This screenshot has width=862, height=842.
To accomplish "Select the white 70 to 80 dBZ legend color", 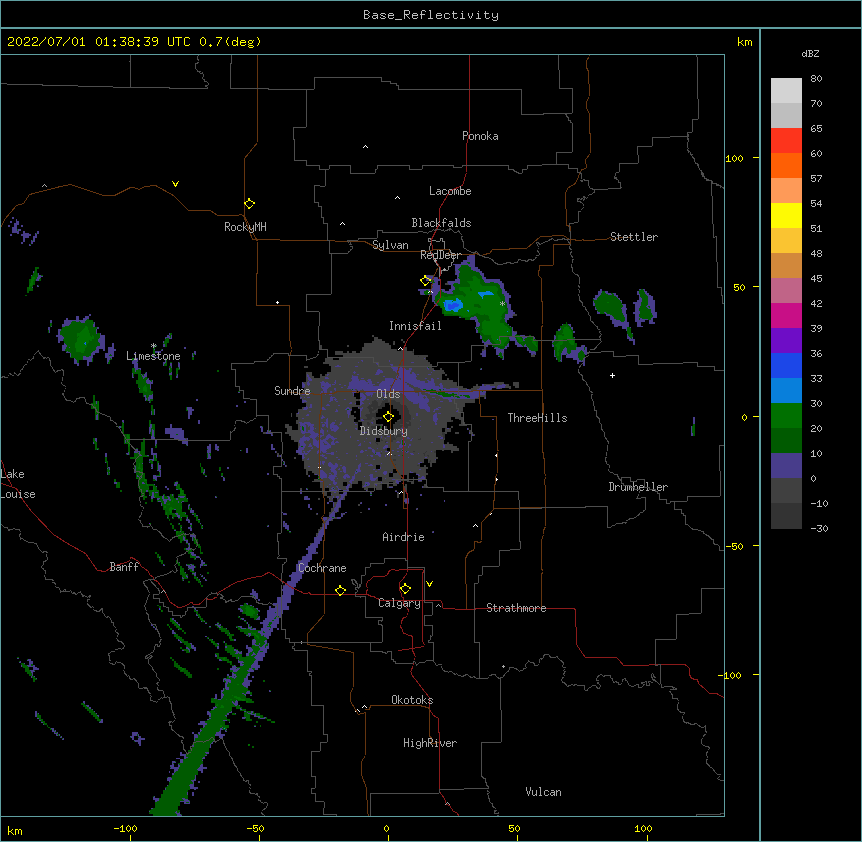I will tap(786, 91).
